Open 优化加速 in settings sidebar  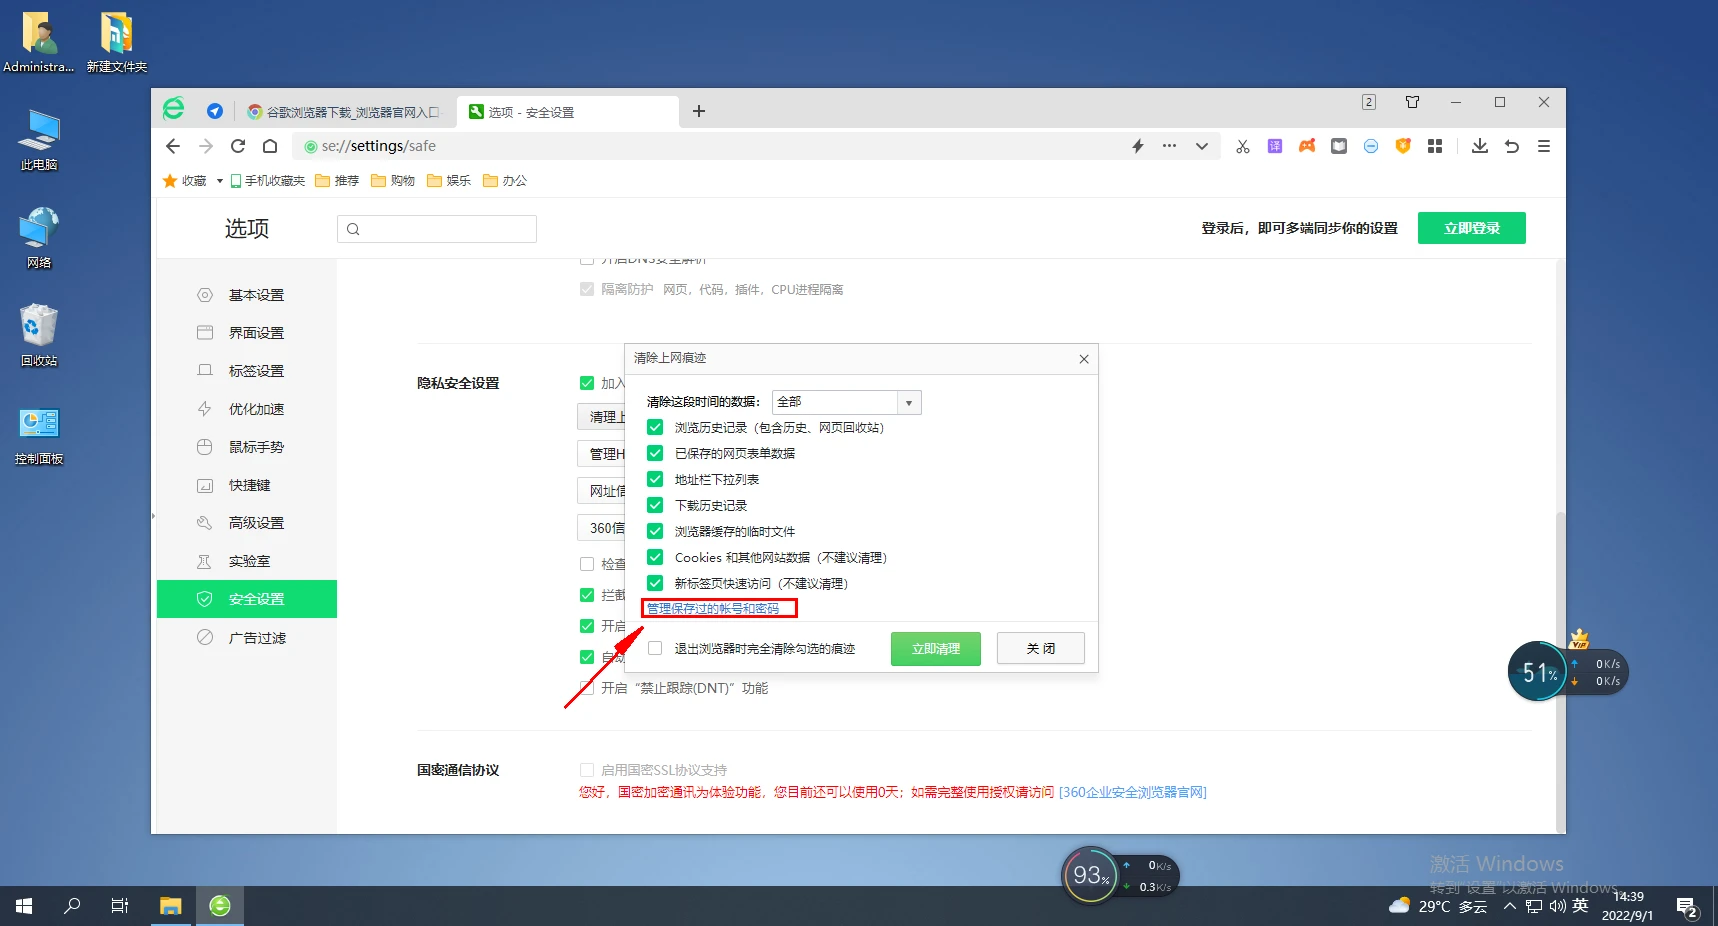pos(247,409)
